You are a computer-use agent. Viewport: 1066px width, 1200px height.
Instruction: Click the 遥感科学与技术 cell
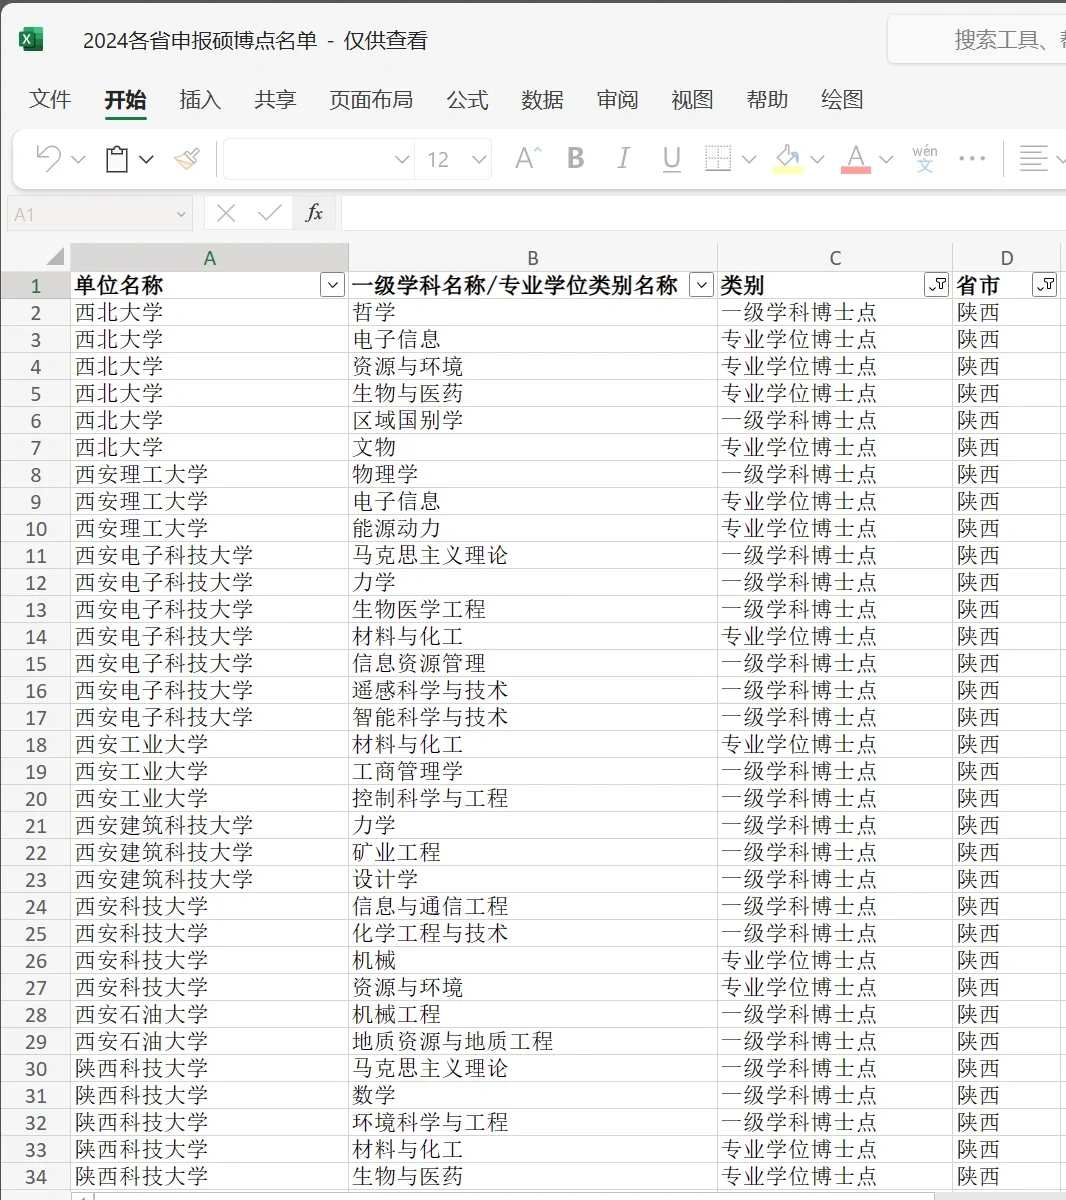533,691
